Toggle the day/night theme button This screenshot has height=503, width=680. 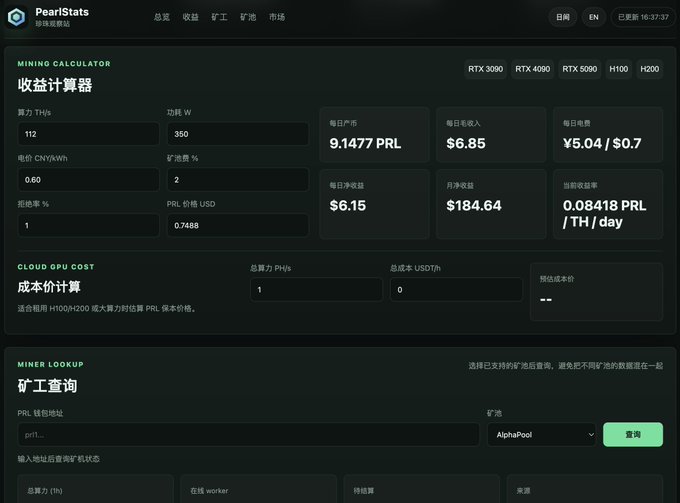click(562, 17)
